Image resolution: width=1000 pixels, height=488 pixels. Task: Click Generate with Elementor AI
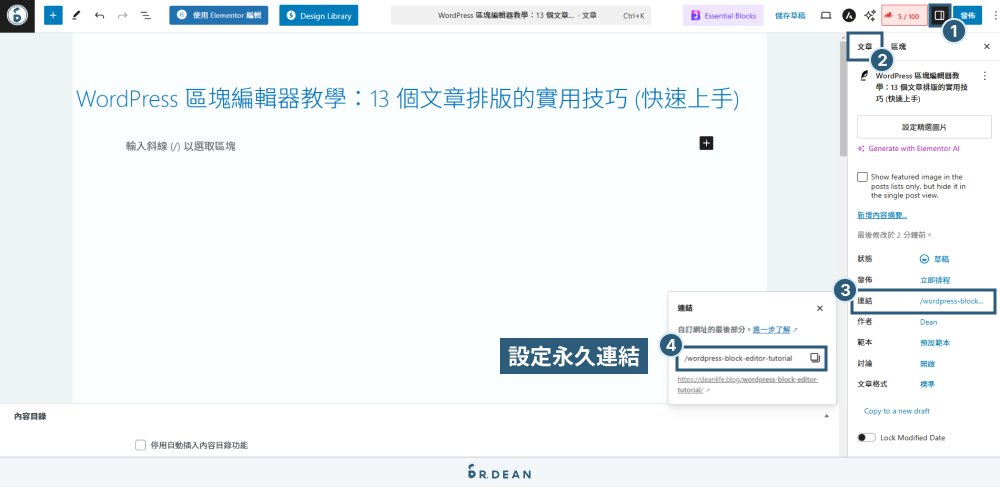[909, 148]
